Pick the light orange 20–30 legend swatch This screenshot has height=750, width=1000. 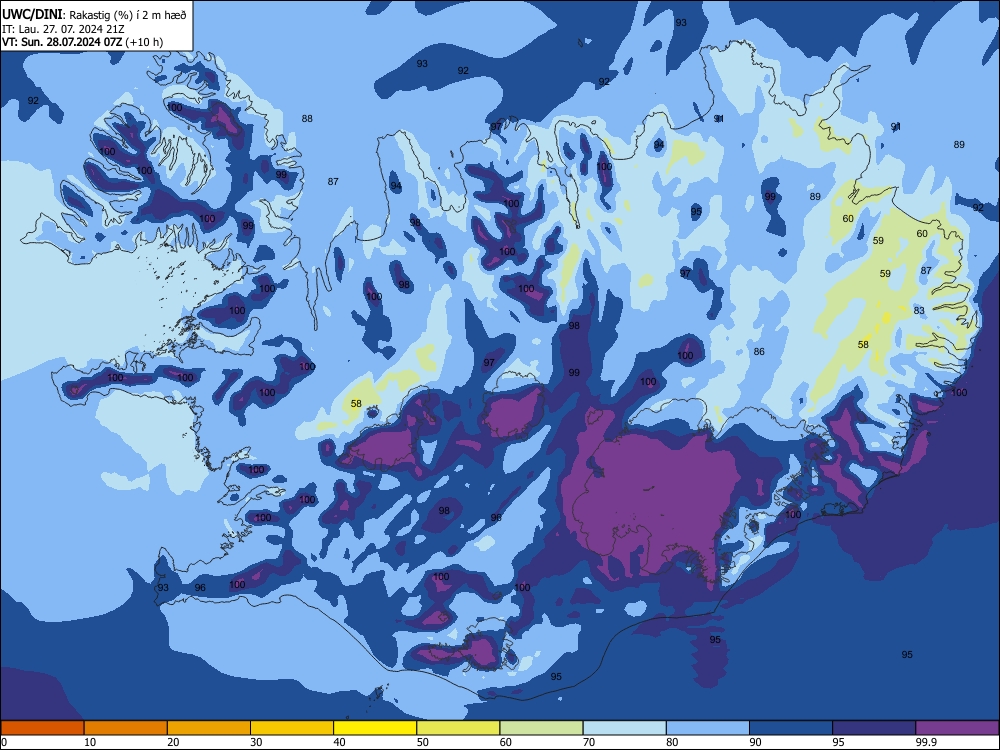click(209, 728)
